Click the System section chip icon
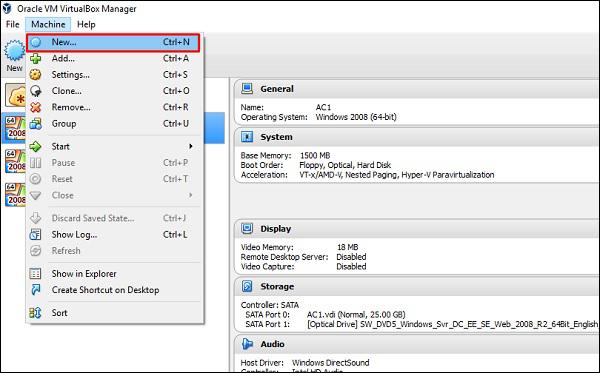Image resolution: width=600 pixels, height=373 pixels. click(247, 137)
